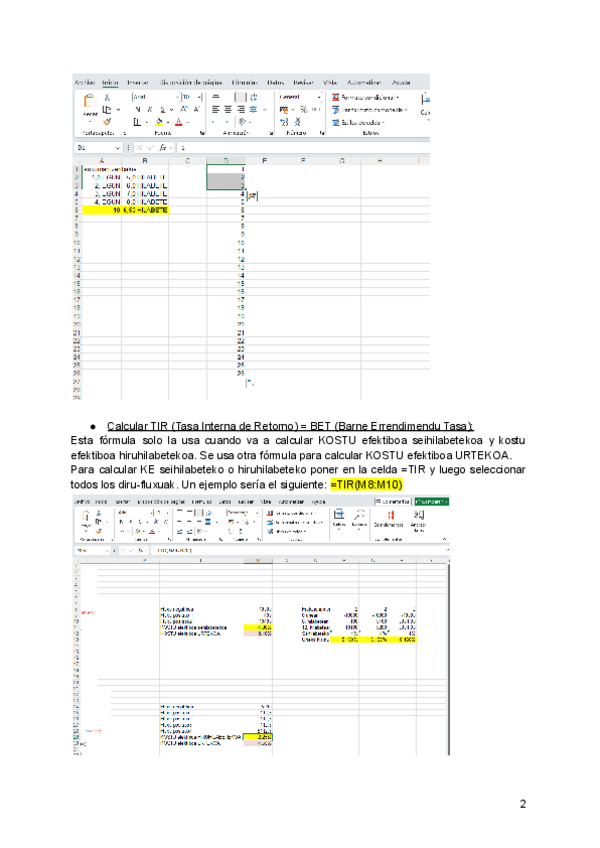Click the confirm checkmark beside upper formula bar
This screenshot has width=600, height=848.
click(x=150, y=148)
